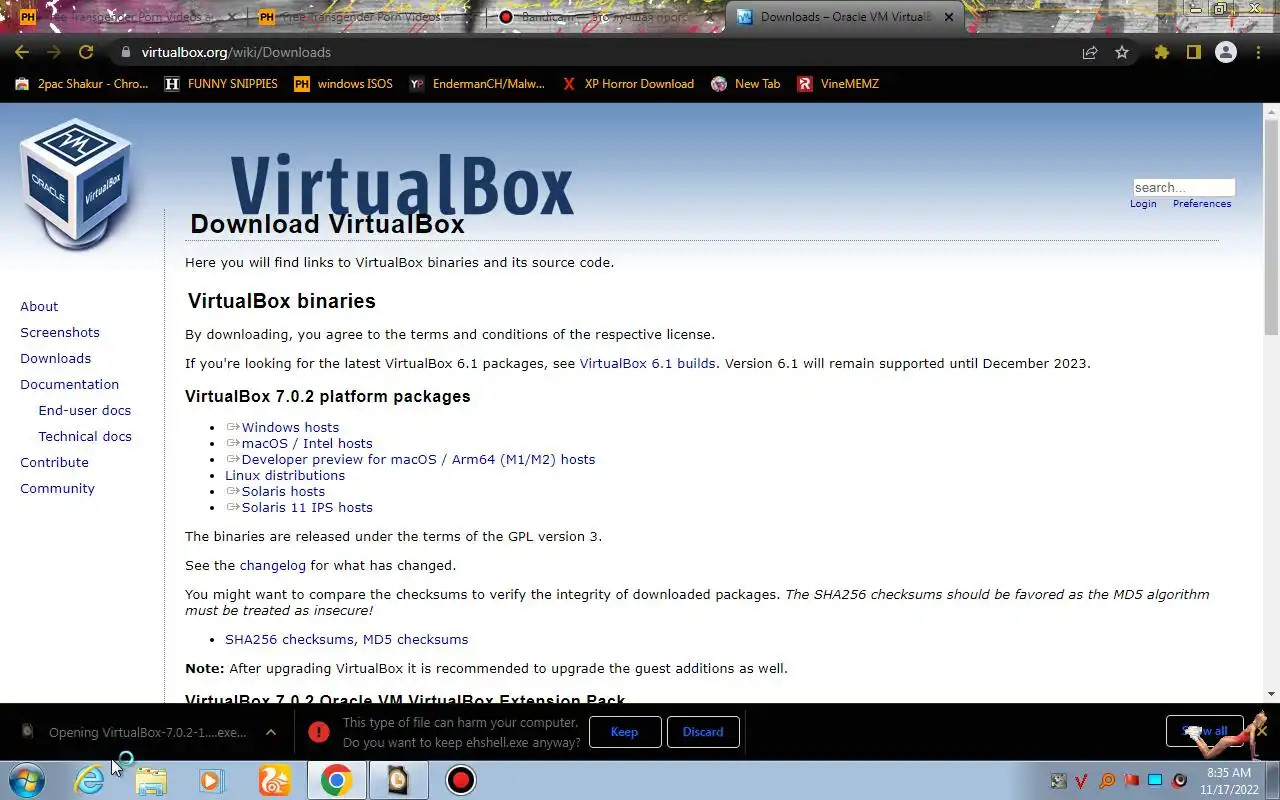The height and width of the screenshot is (800, 1280).
Task: Open Documentation in the sidebar
Action: click(69, 384)
